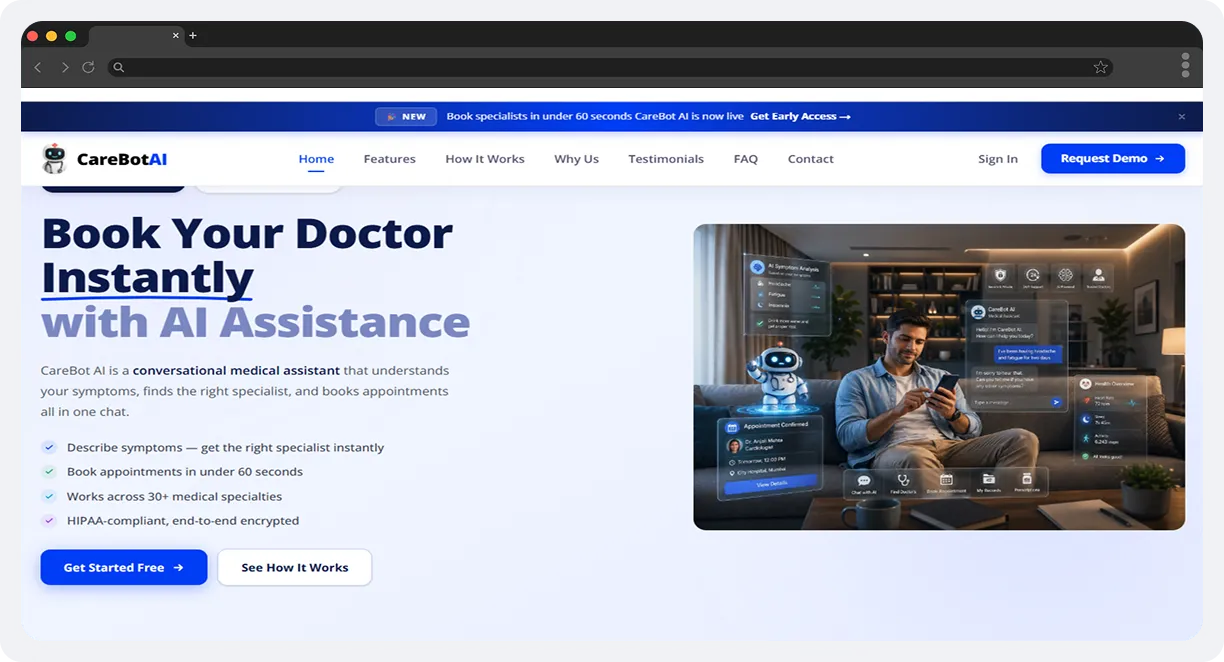Open the Contact navigation item

[810, 159]
